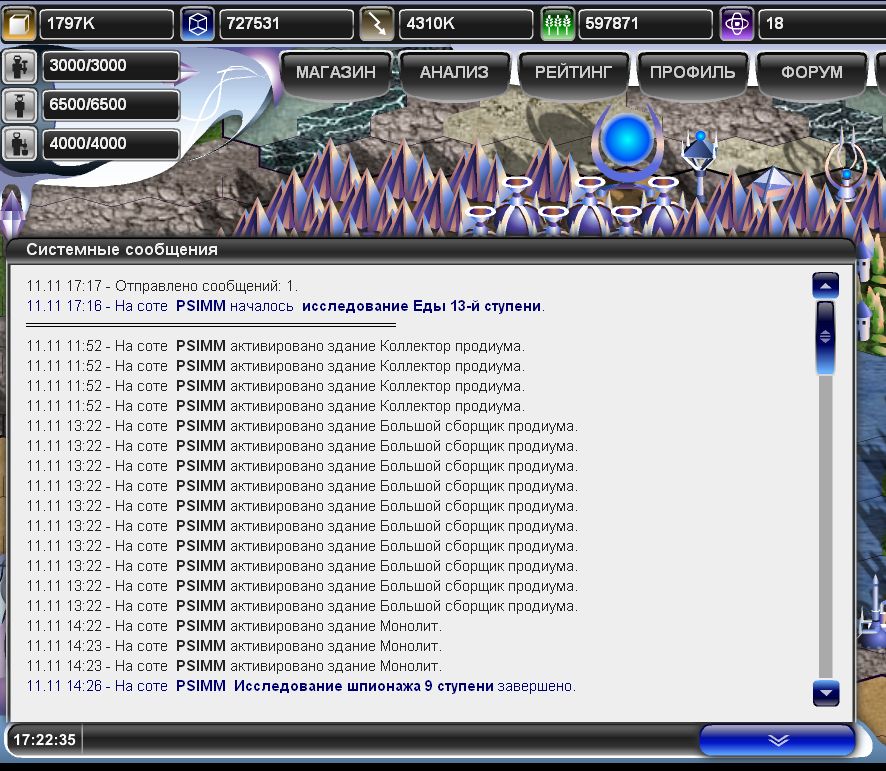Go to the ФОРУМ section
The height and width of the screenshot is (771, 886).
tap(811, 72)
